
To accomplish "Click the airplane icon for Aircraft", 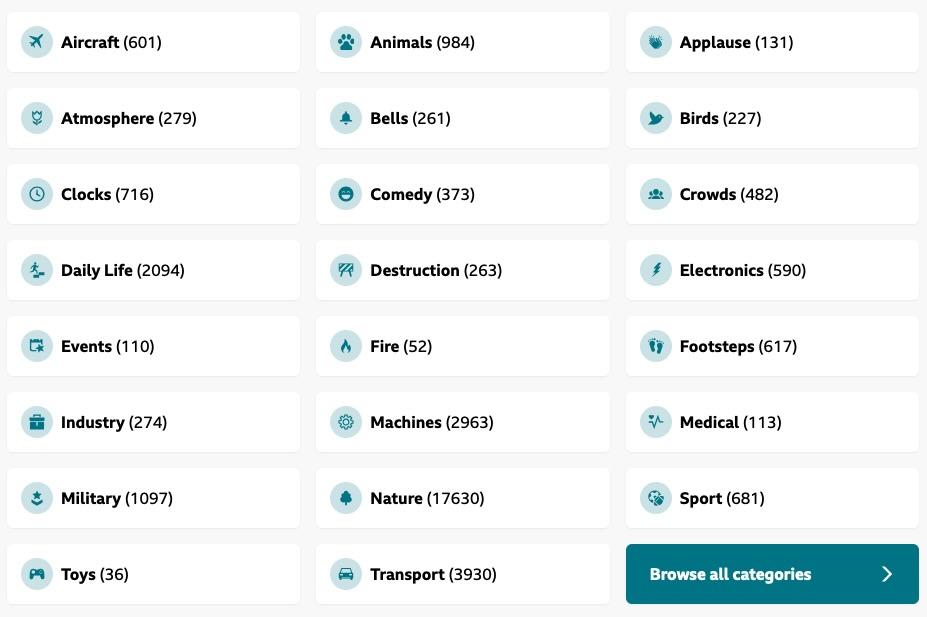I will point(37,42).
